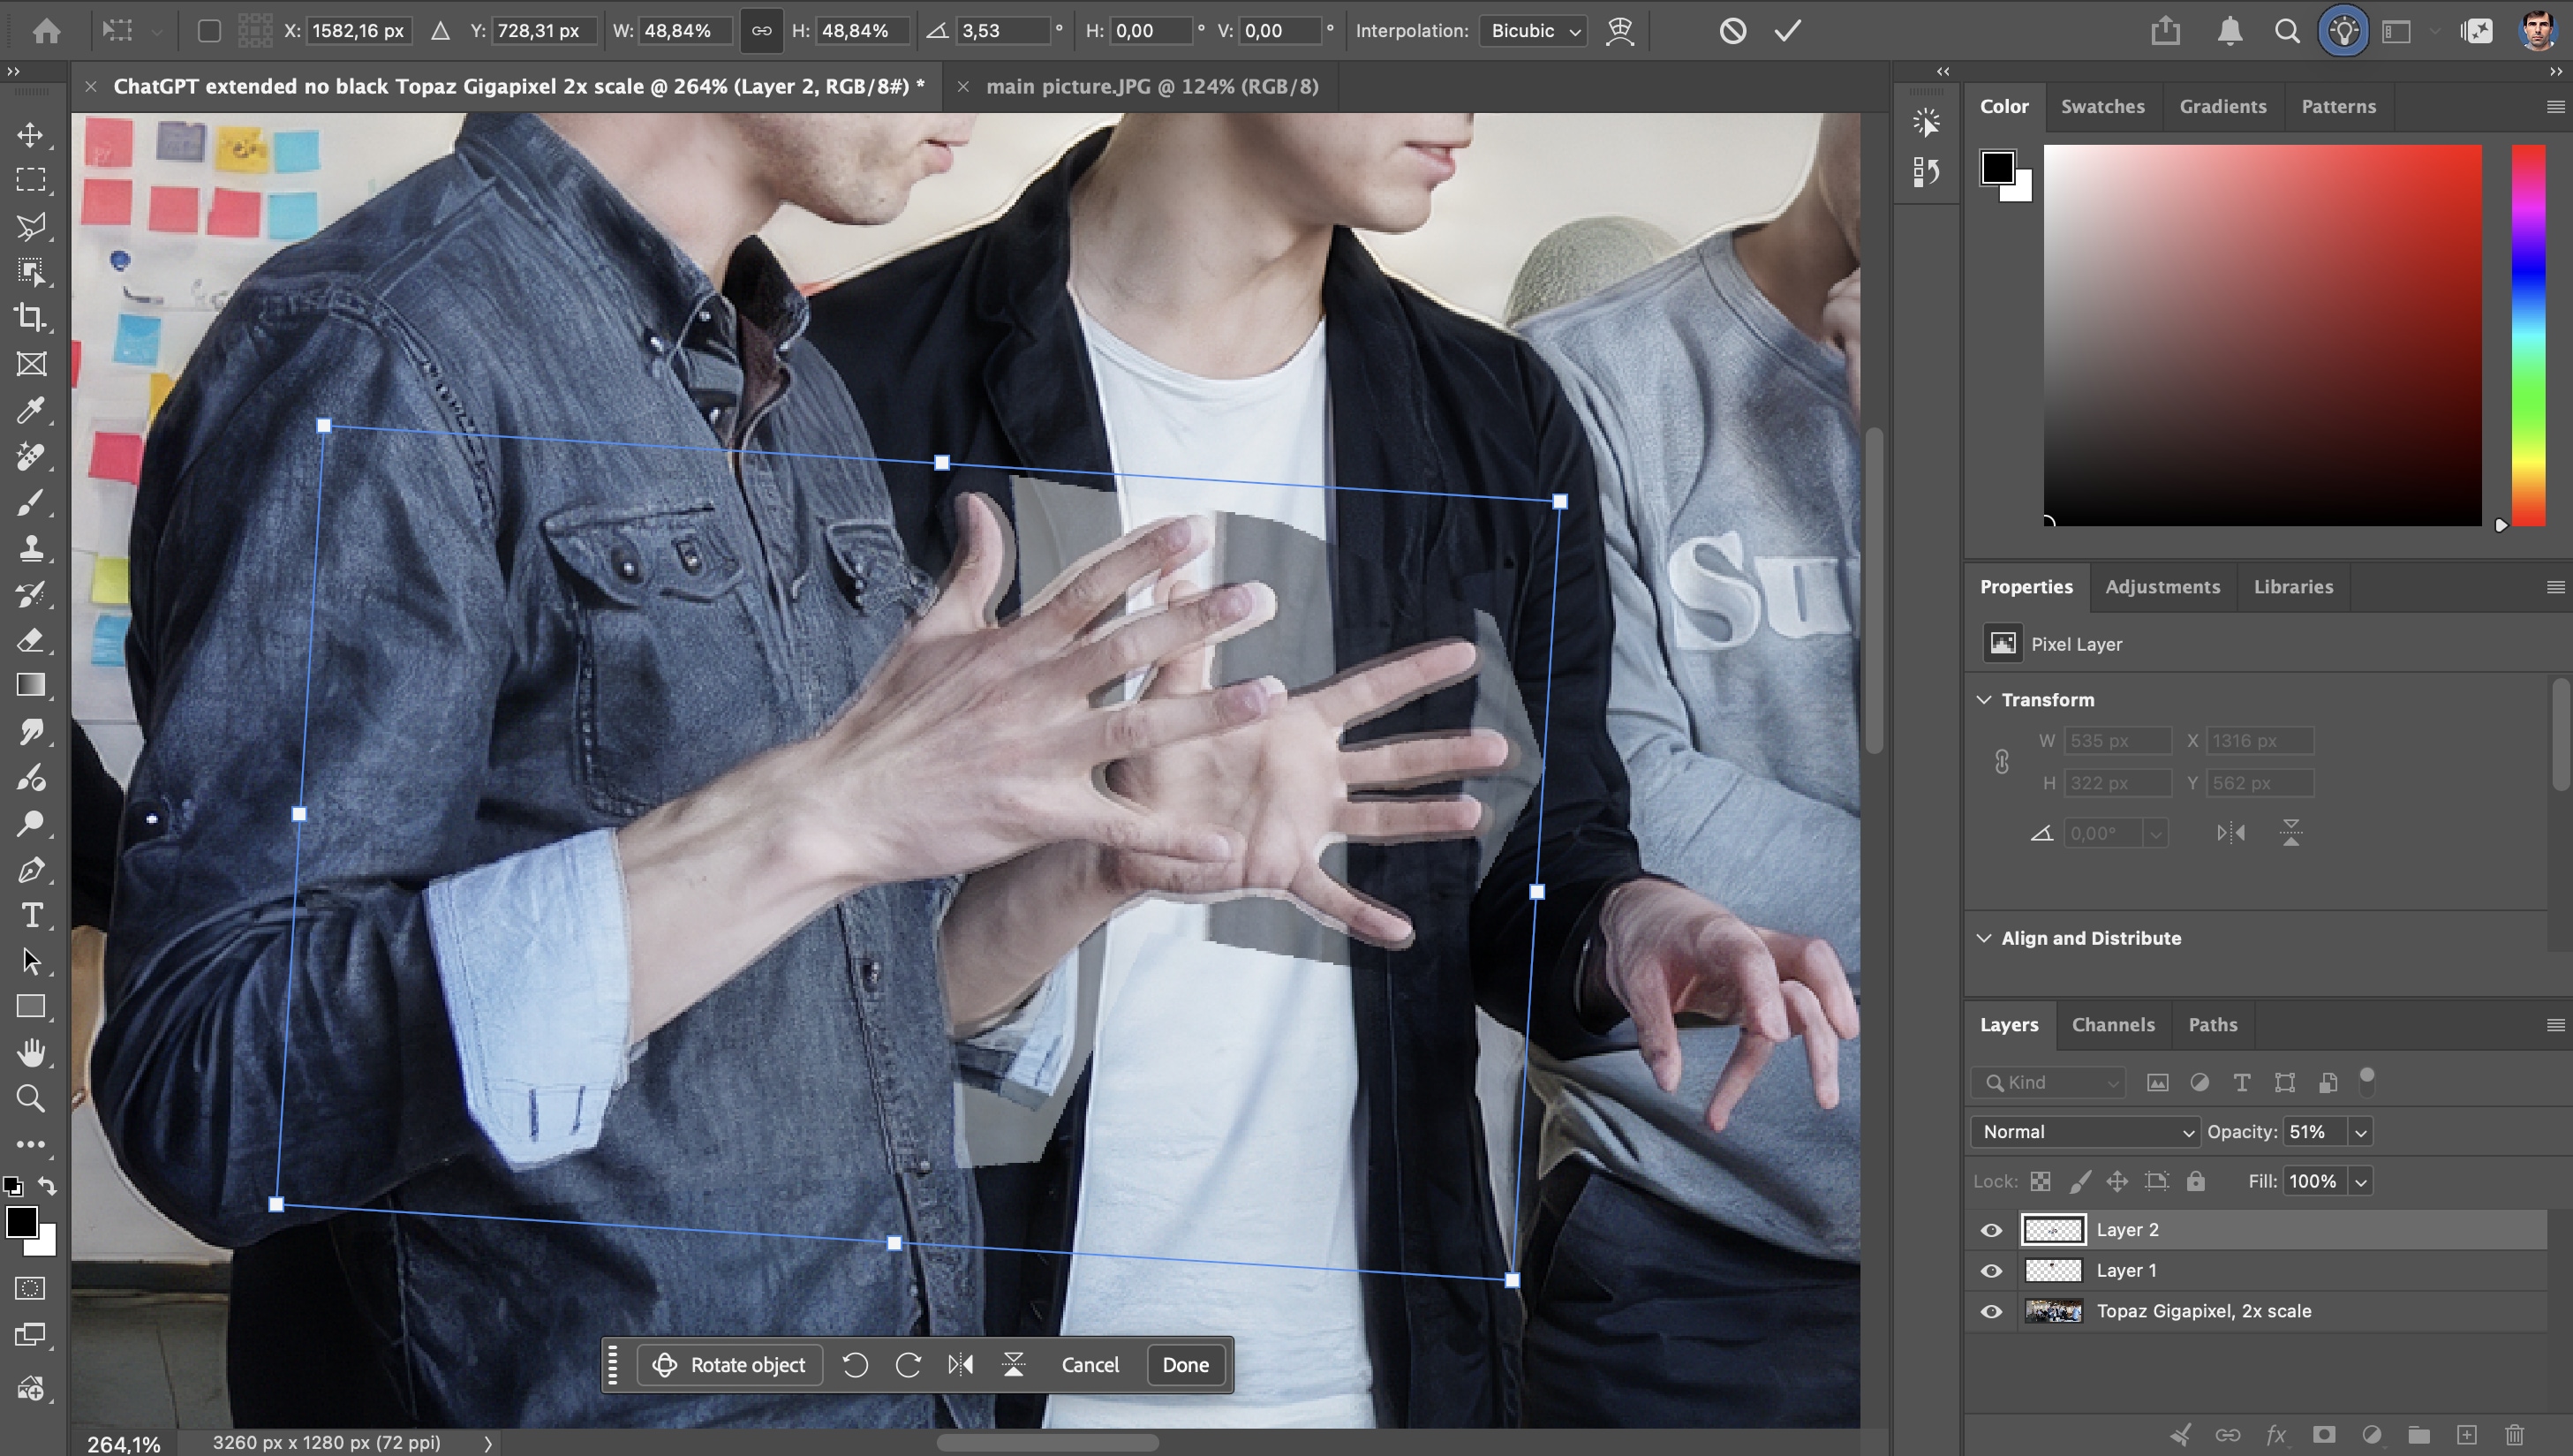
Task: Select the Hand tool
Action: (x=31, y=1052)
